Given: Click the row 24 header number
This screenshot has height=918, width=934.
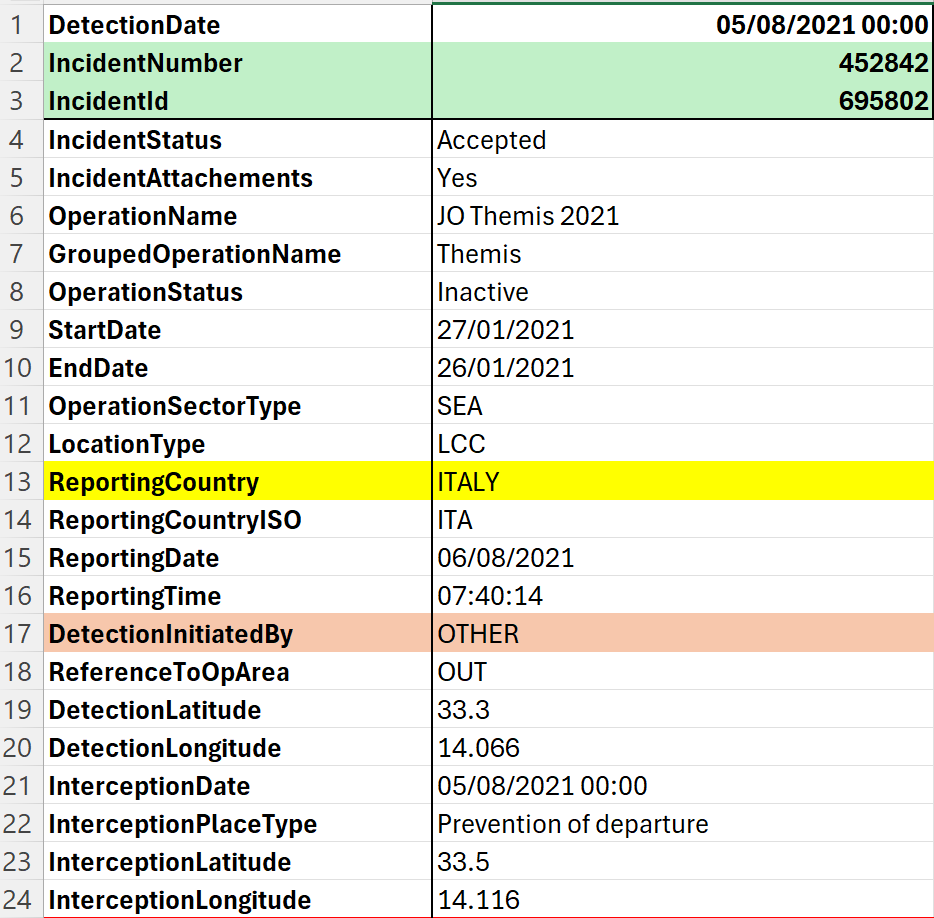Looking at the screenshot, I should (x=21, y=900).
